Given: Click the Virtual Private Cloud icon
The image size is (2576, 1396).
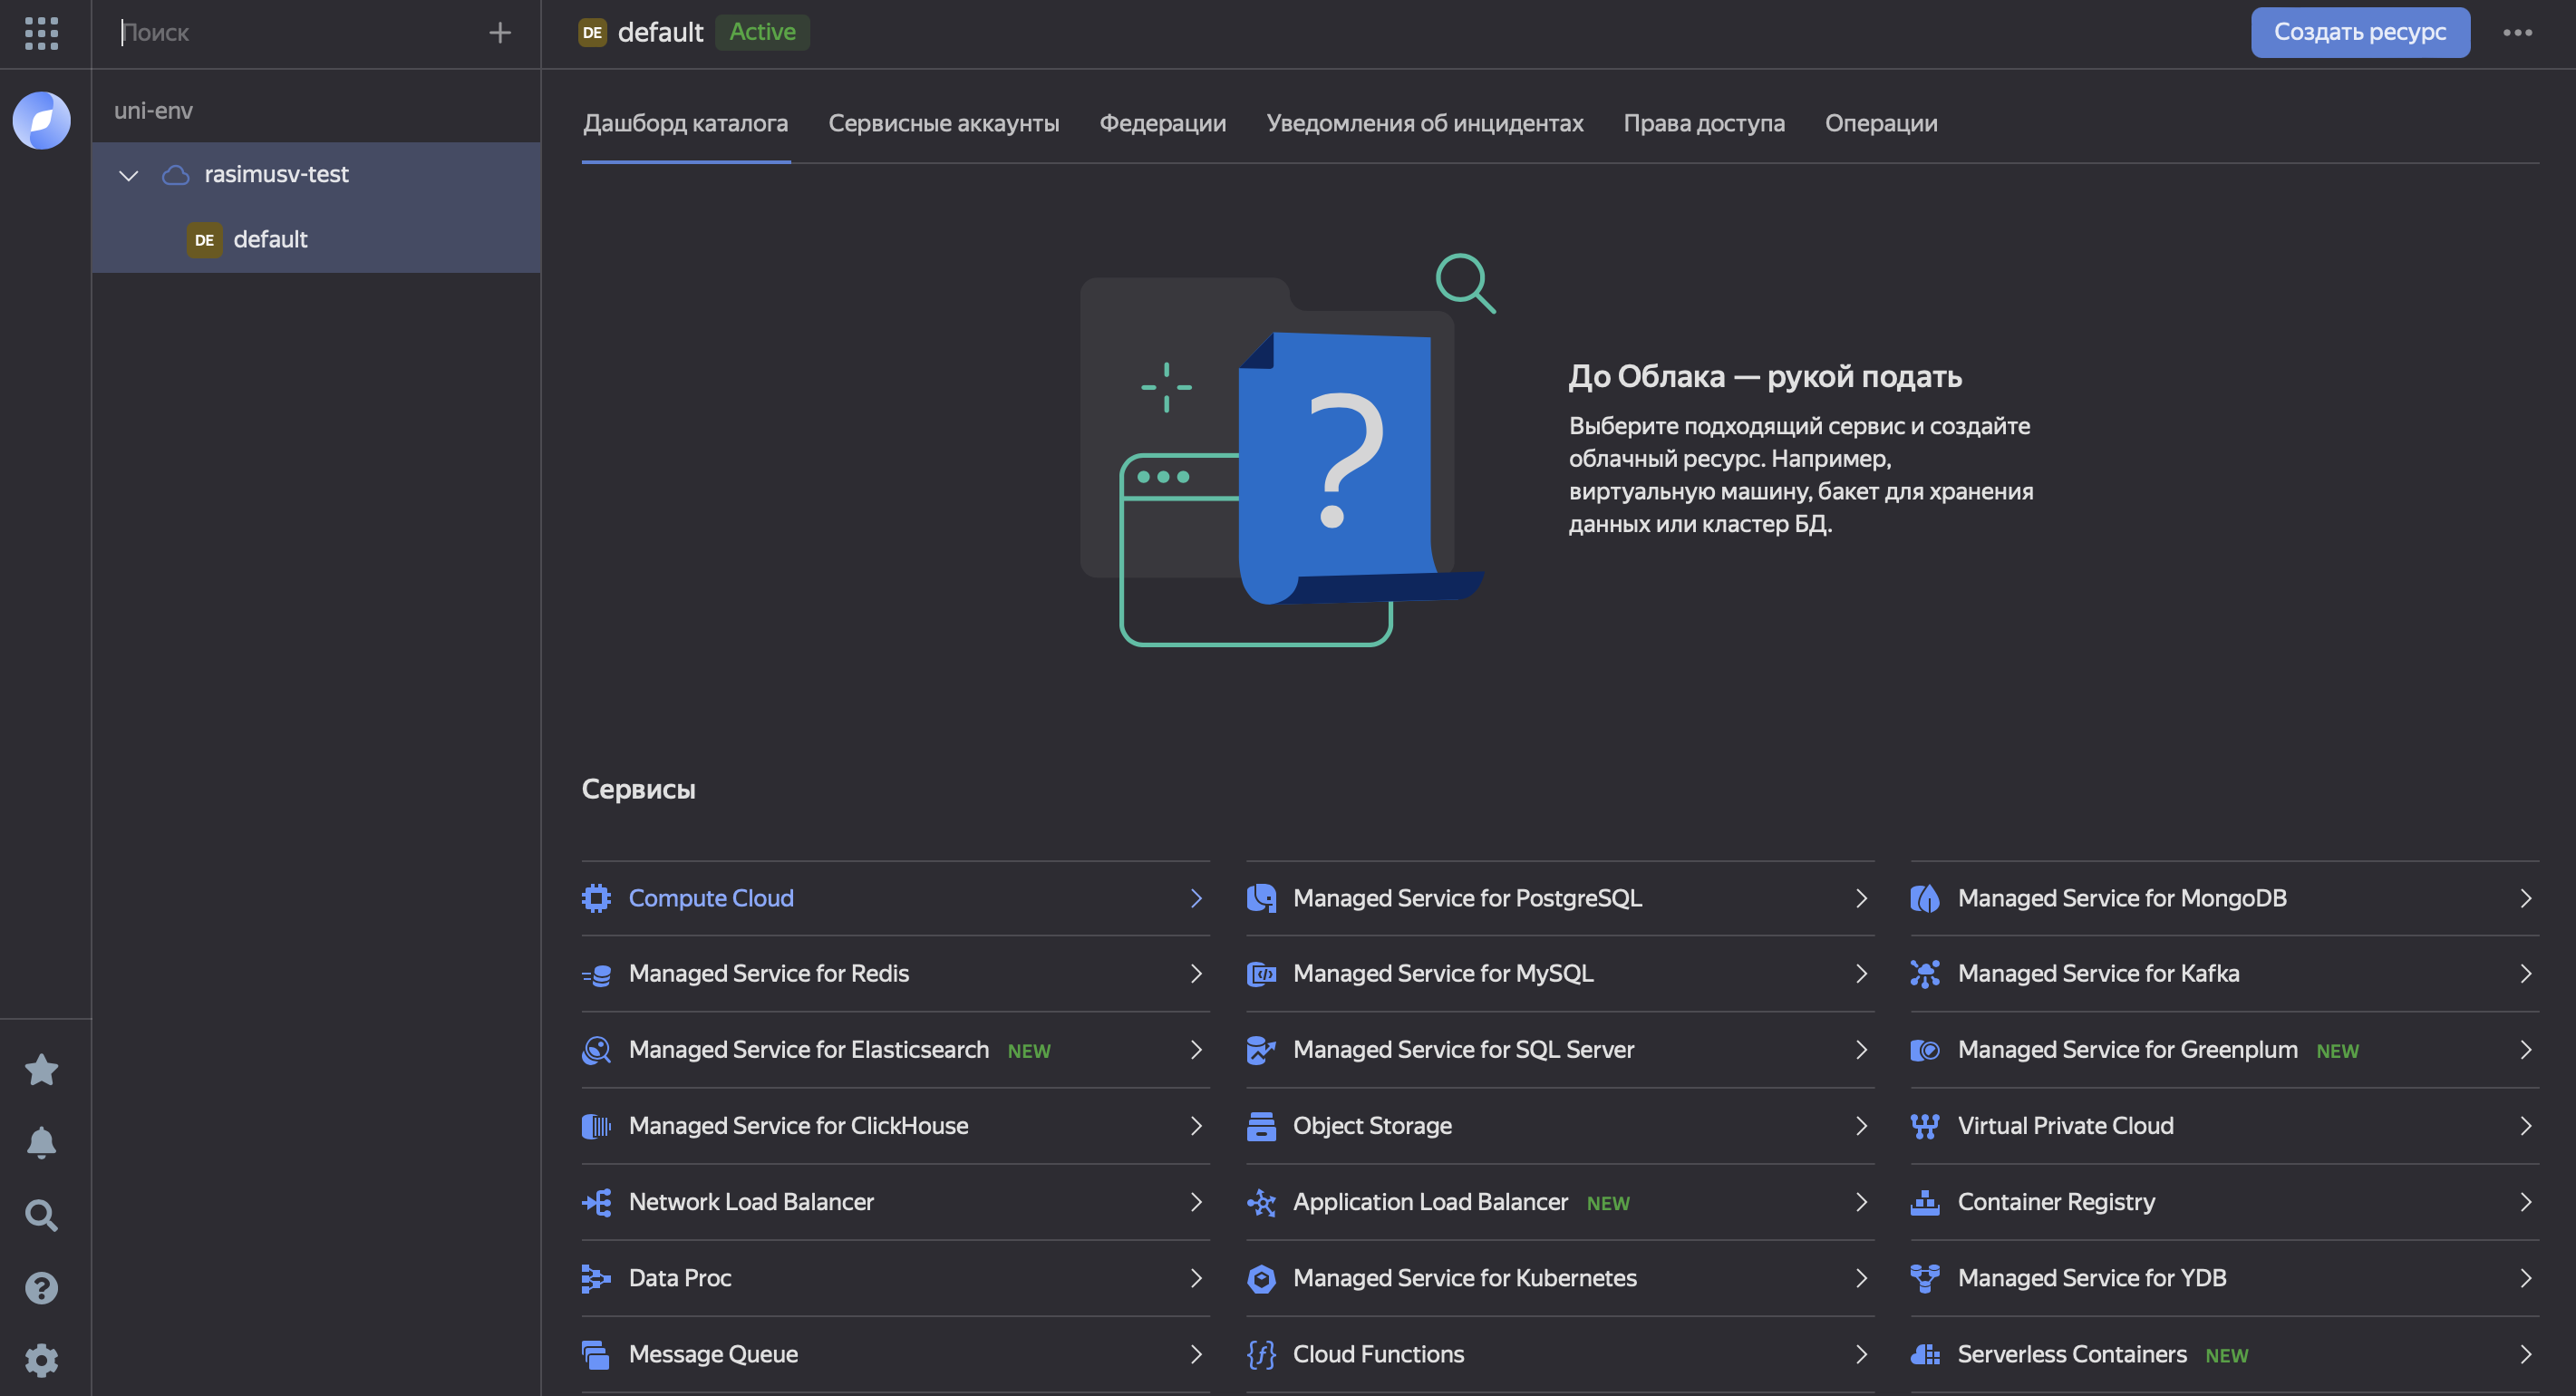Looking at the screenshot, I should 1925,1126.
